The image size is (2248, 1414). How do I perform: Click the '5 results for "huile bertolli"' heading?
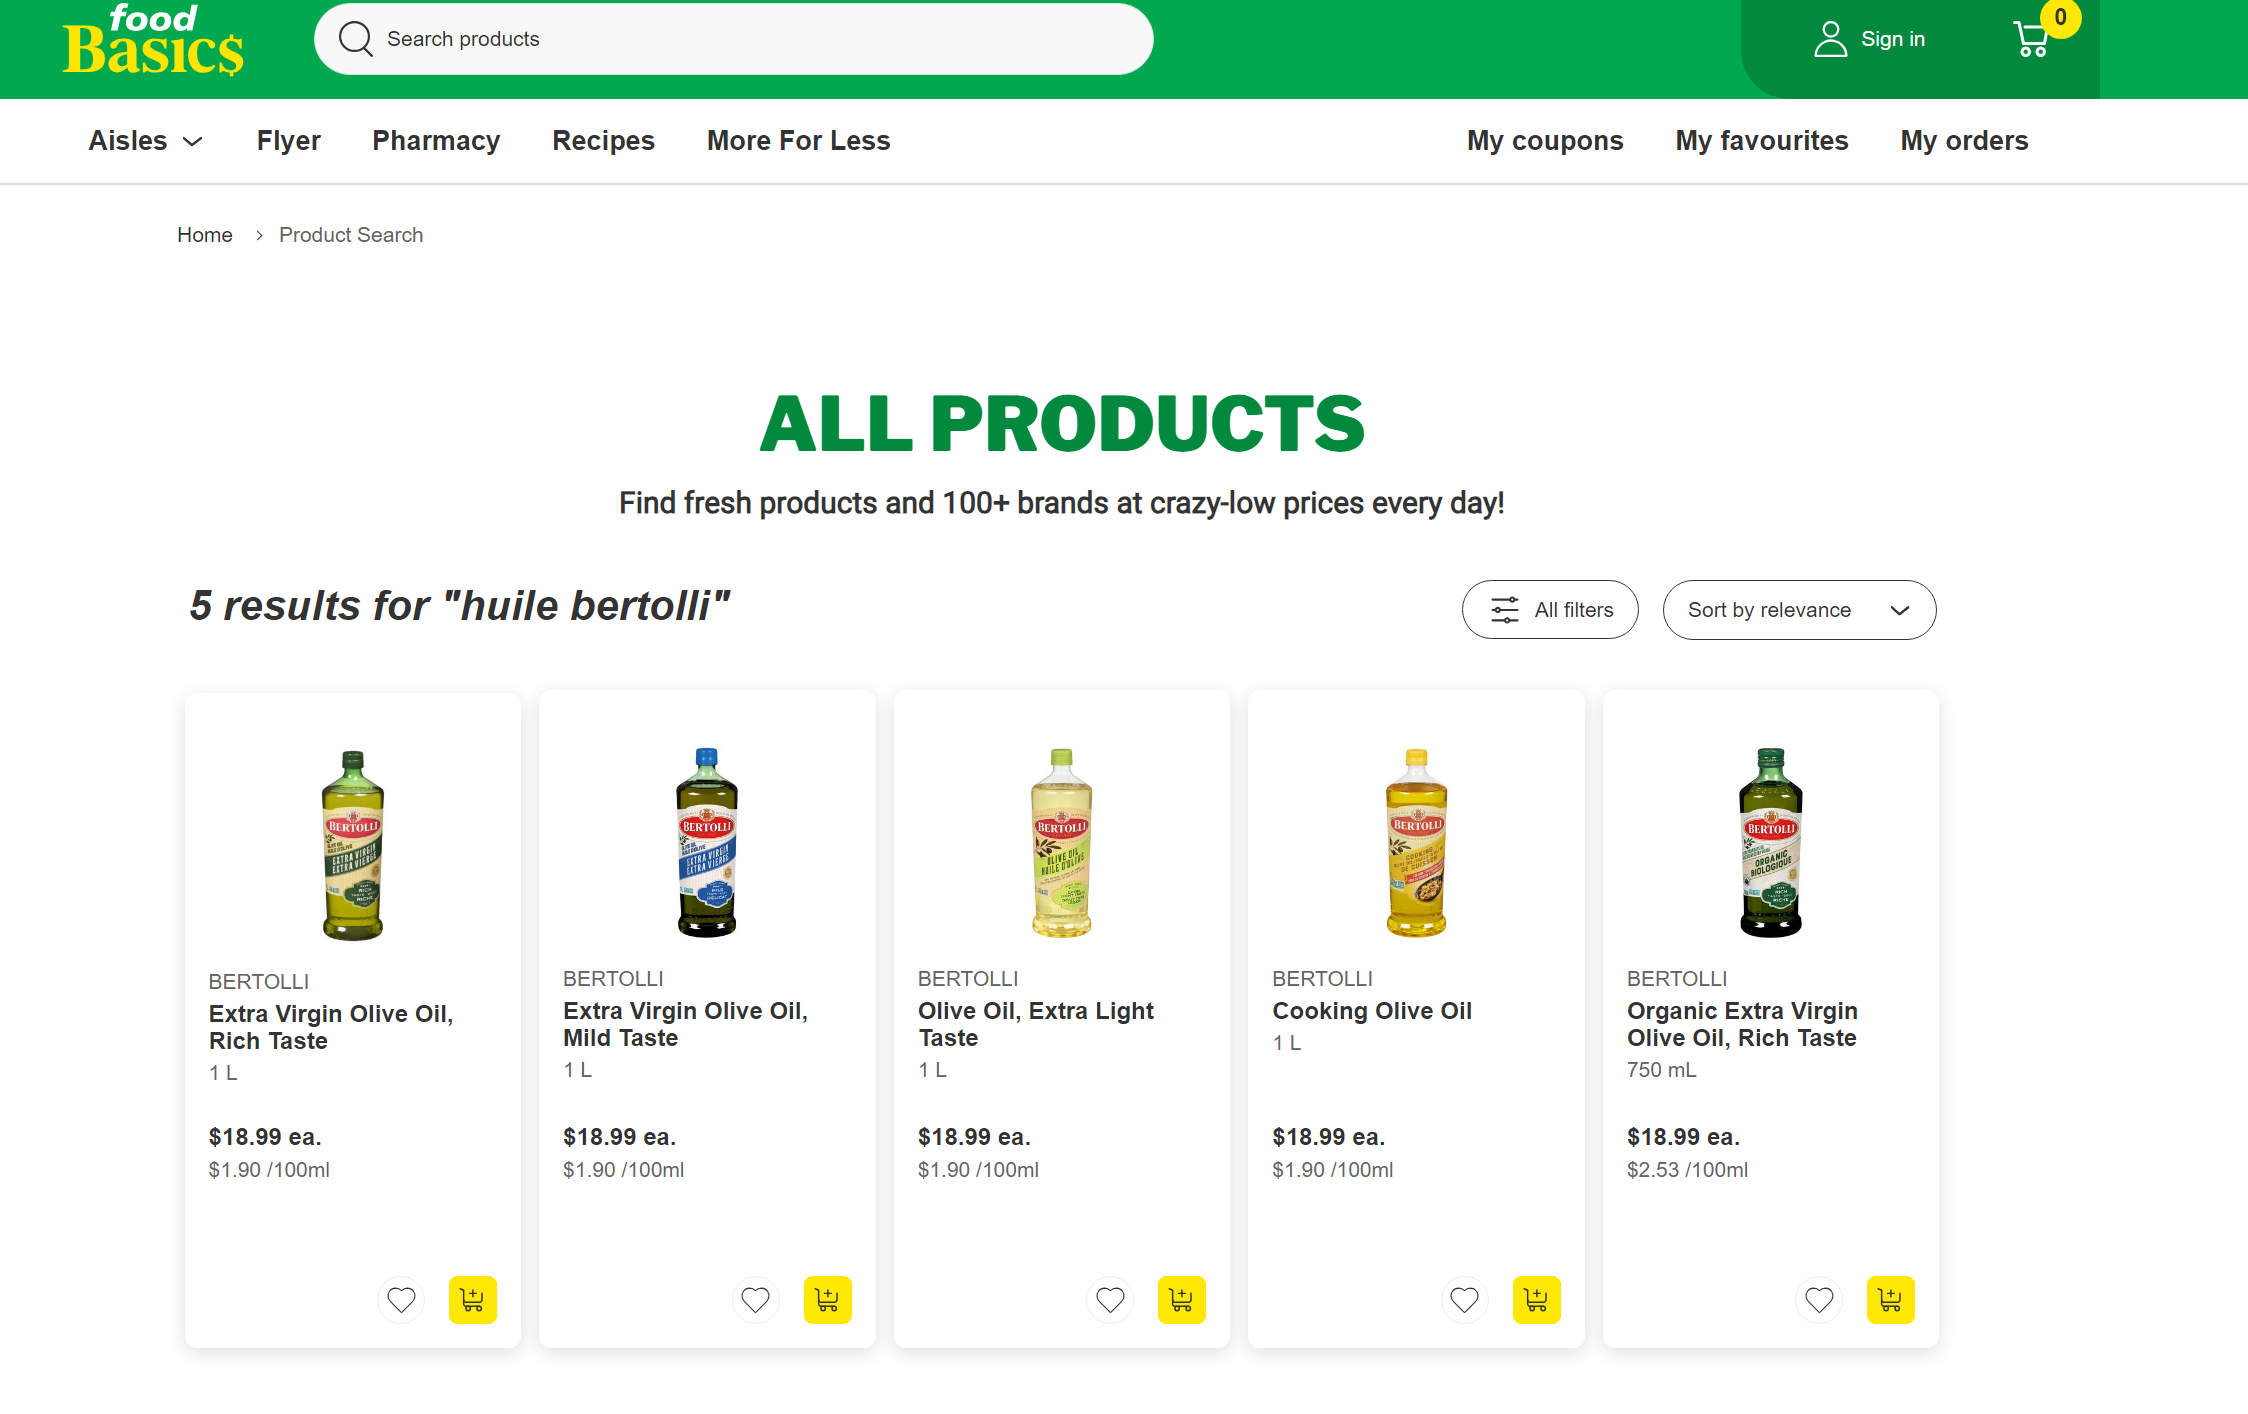tap(460, 606)
